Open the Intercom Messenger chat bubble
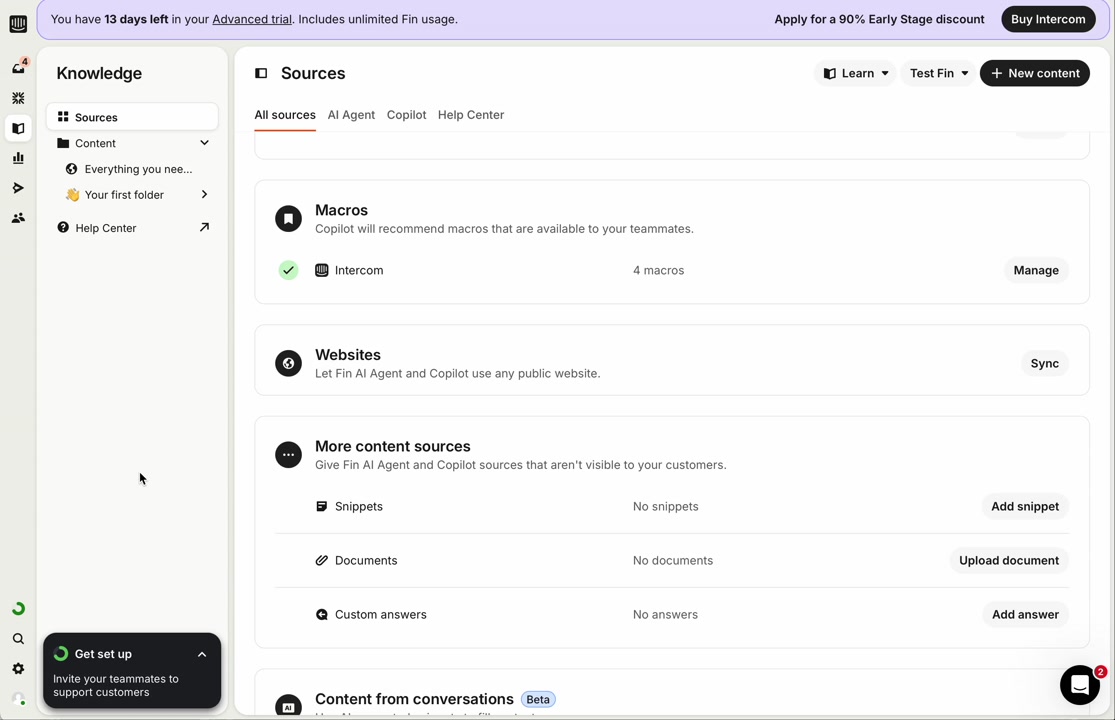Screen dimensions: 1115x720 [1079, 685]
